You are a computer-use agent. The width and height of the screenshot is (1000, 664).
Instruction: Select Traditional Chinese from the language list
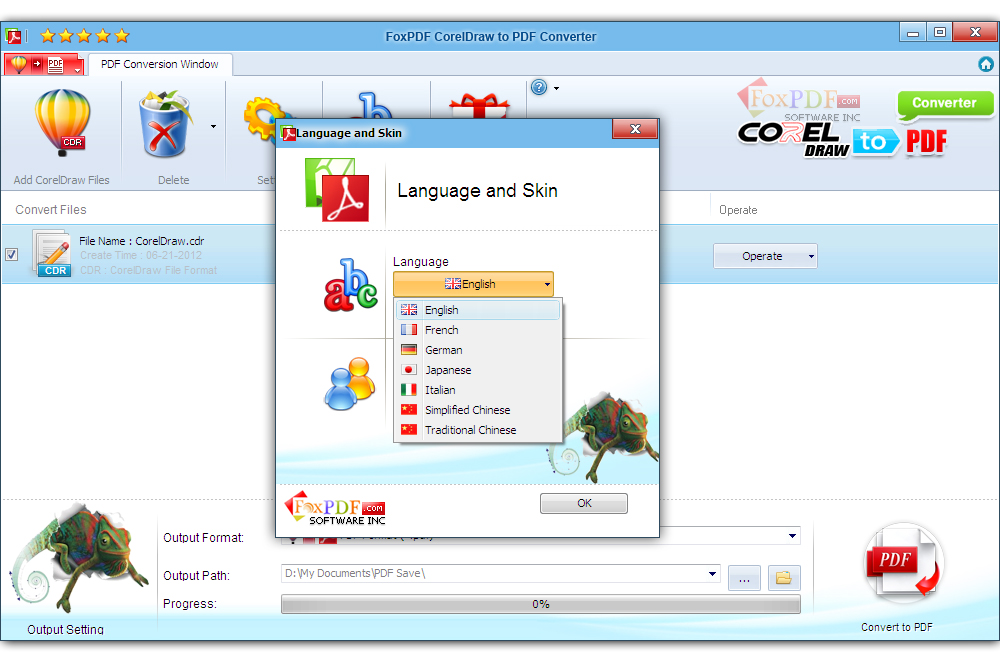click(x=478, y=430)
